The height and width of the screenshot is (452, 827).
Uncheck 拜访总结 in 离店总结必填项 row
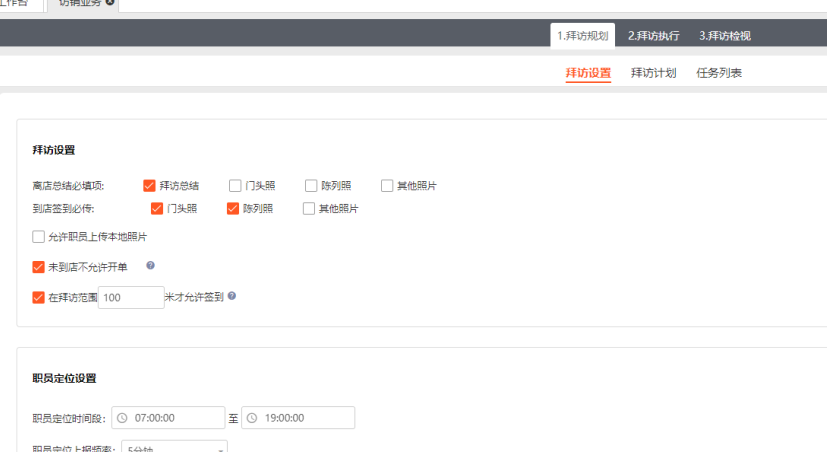coord(149,185)
